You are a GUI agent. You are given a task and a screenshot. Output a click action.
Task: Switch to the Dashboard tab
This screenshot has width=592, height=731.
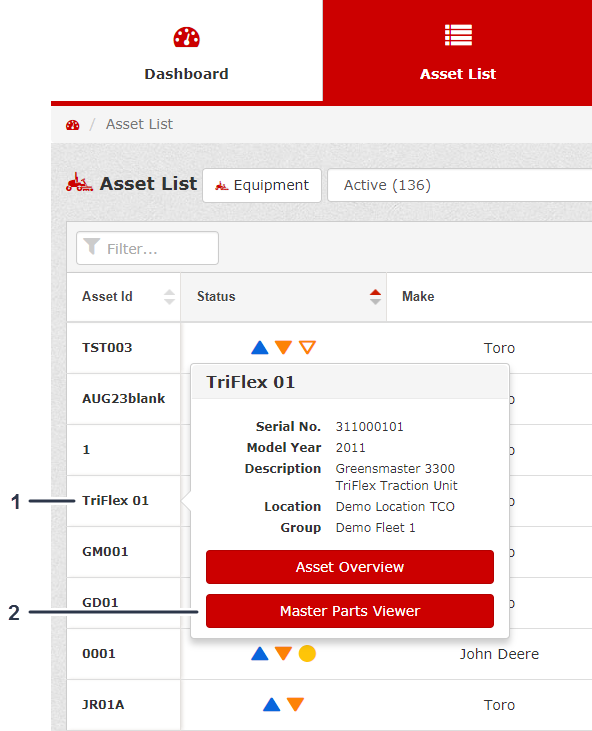click(x=186, y=51)
